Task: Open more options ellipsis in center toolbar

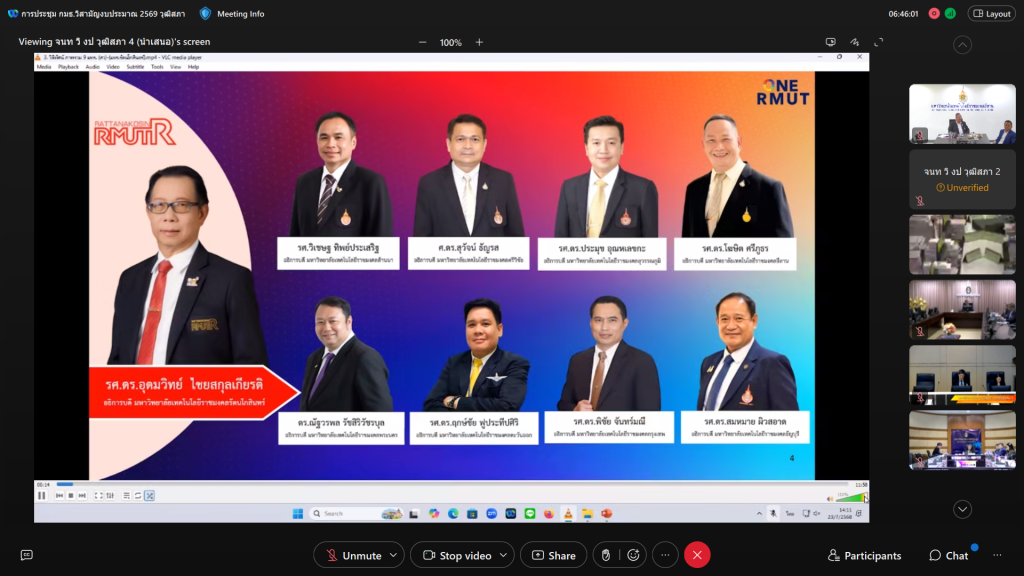Action: [x=665, y=555]
